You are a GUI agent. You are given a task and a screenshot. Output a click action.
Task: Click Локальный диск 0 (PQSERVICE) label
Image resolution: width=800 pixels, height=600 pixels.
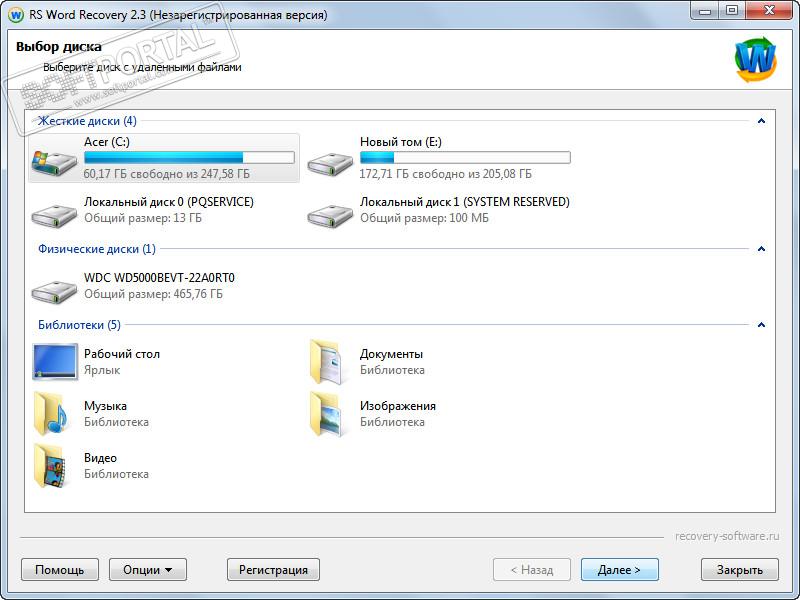pos(169,202)
